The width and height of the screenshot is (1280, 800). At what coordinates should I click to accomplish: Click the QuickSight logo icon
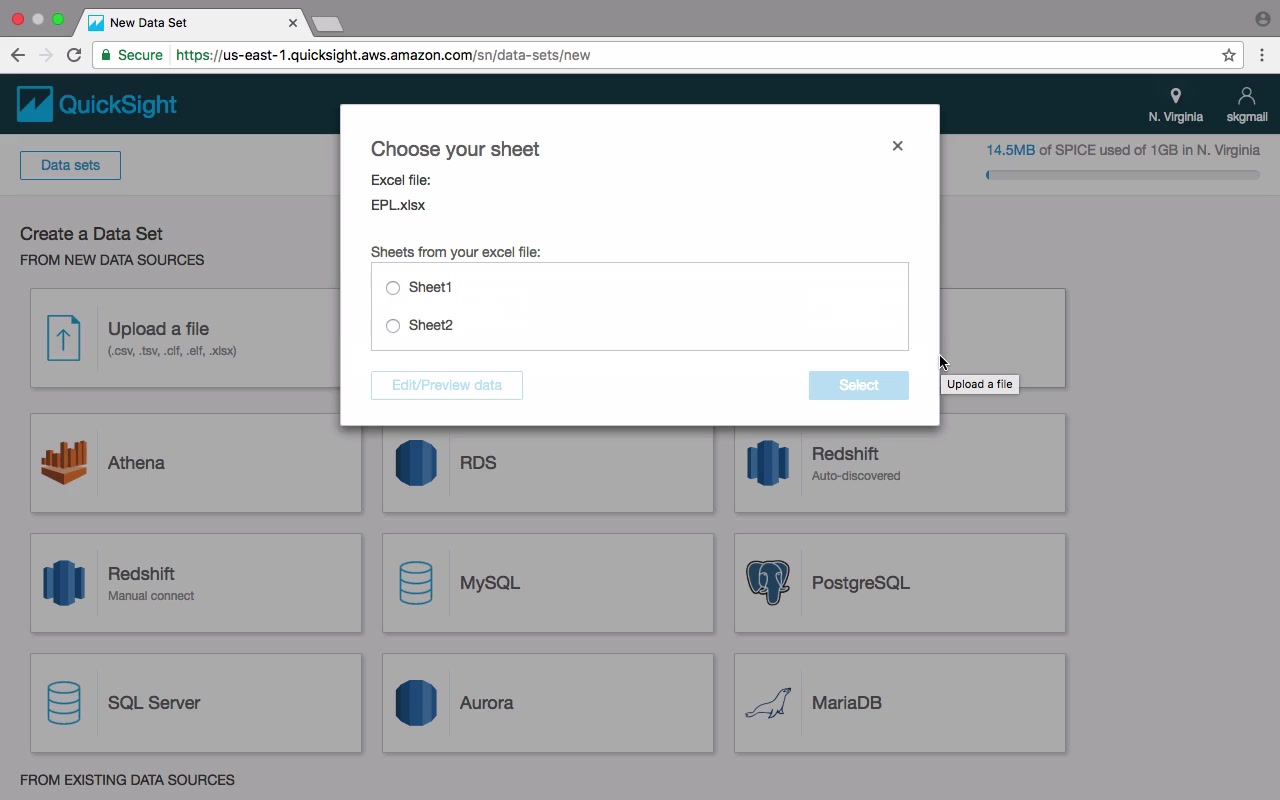[35, 104]
